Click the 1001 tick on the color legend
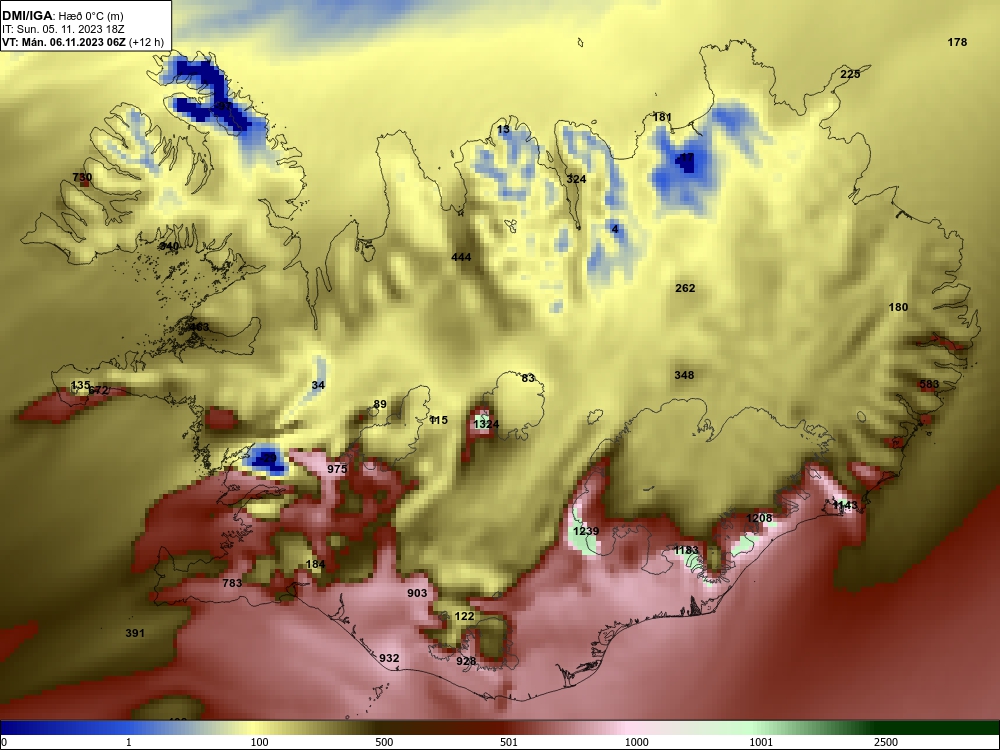The height and width of the screenshot is (750, 1000). coord(761,742)
